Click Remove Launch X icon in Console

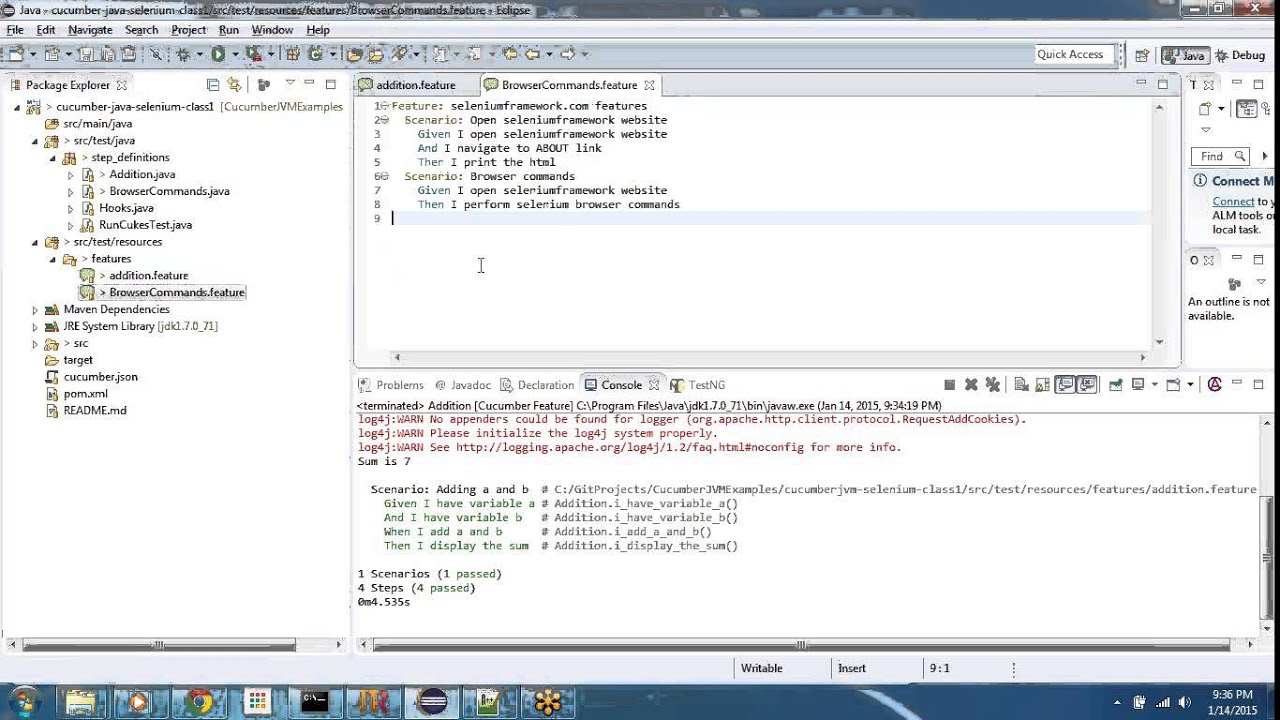(x=971, y=384)
